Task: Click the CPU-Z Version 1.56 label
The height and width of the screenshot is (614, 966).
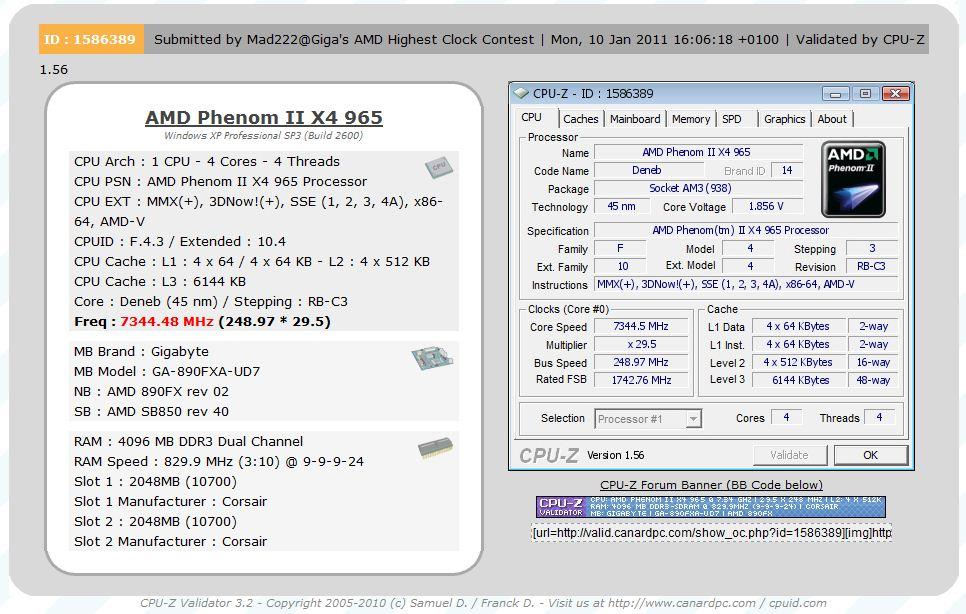Action: [x=615, y=455]
